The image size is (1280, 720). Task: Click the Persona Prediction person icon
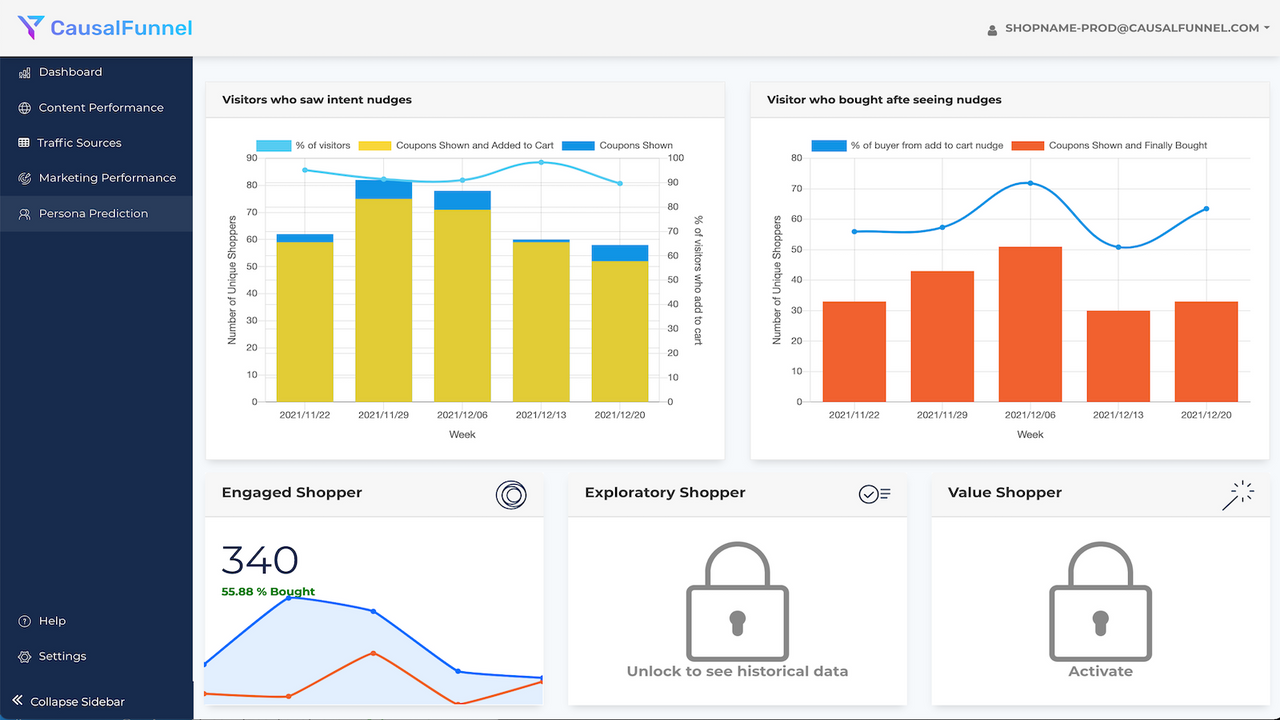pos(25,214)
